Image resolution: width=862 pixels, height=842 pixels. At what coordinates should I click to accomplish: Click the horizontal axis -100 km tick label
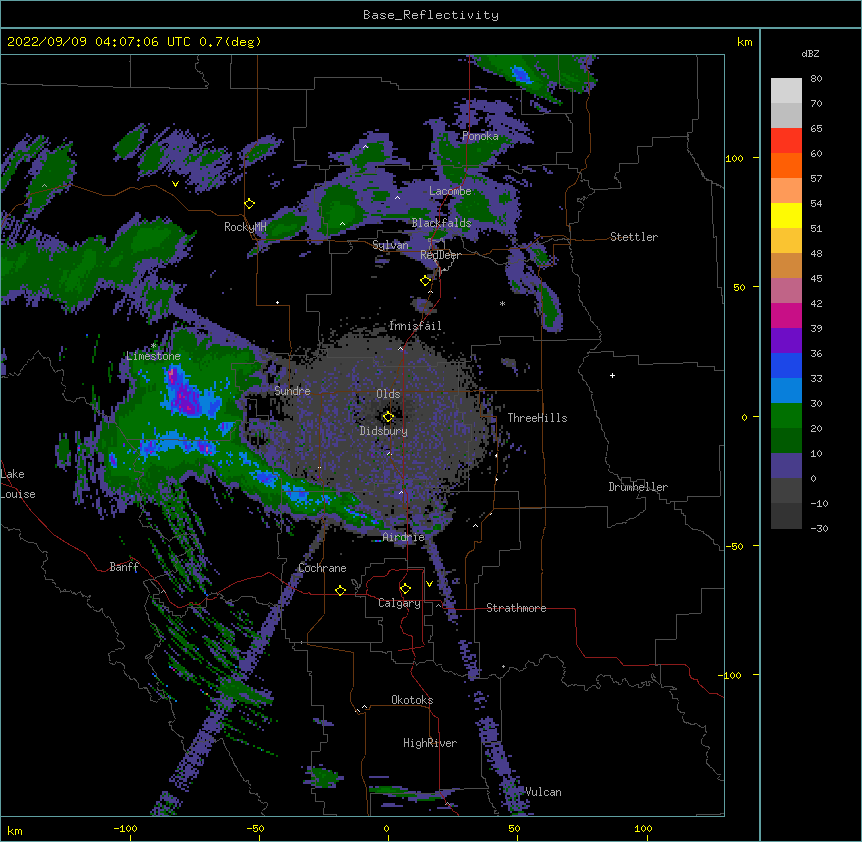pyautogui.click(x=125, y=829)
